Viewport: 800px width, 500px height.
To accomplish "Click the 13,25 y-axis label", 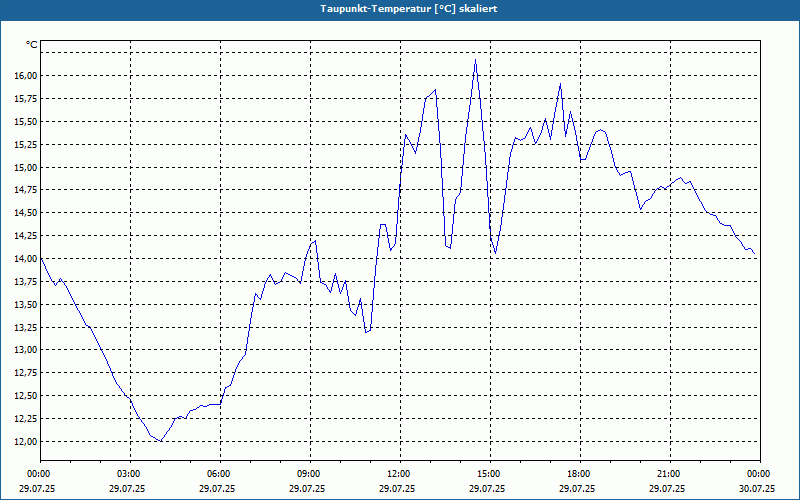I will pyautogui.click(x=25, y=328).
